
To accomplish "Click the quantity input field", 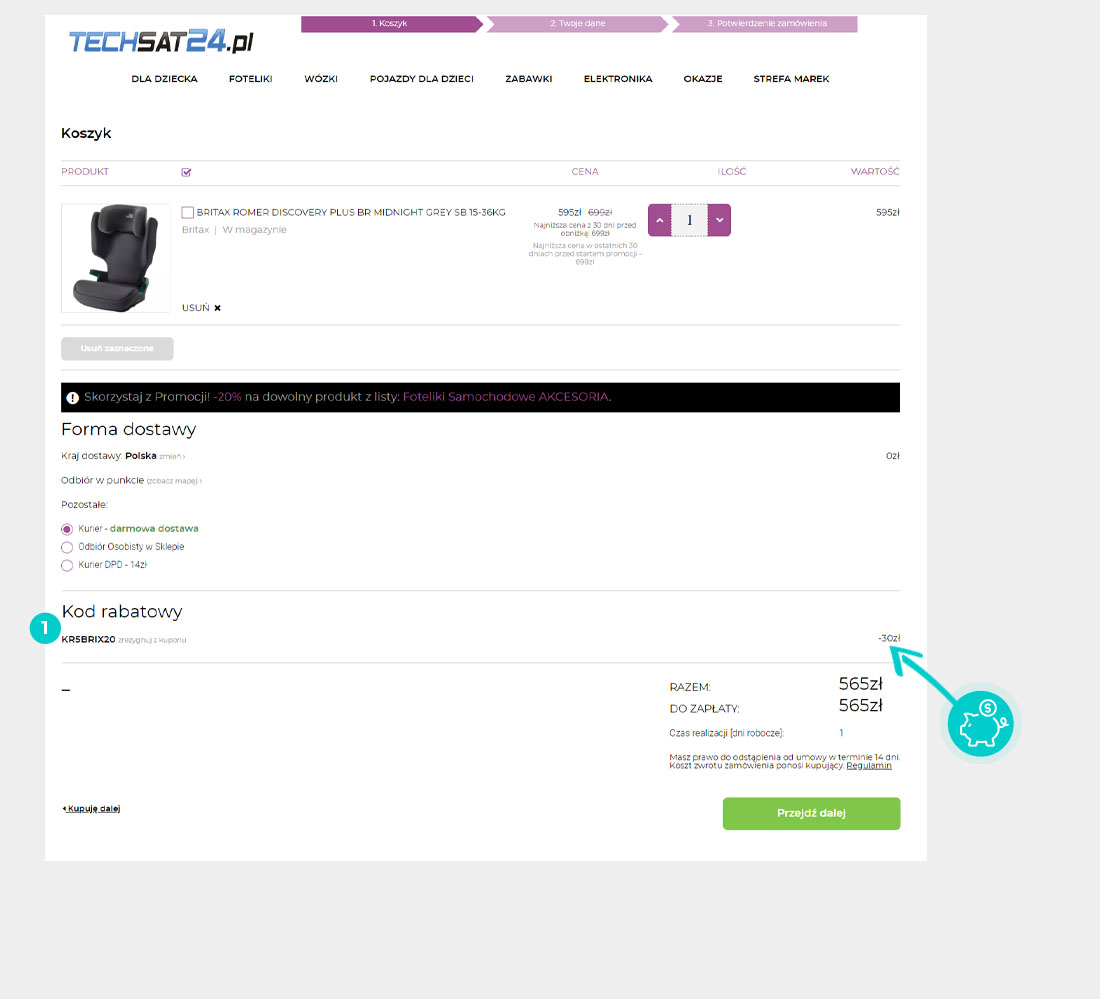I will coord(689,220).
